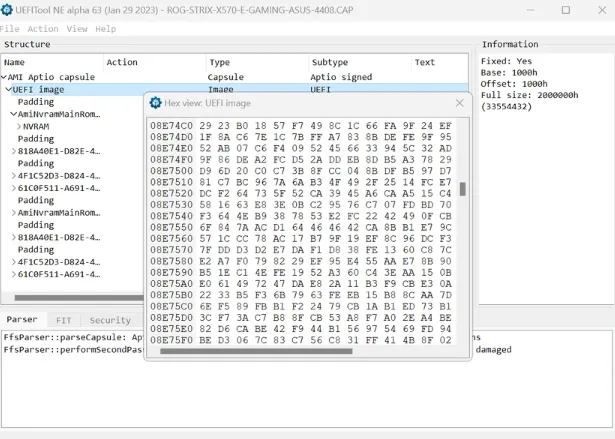Maximize the UEFITool window
This screenshot has width=615, height=439.
(566, 10)
